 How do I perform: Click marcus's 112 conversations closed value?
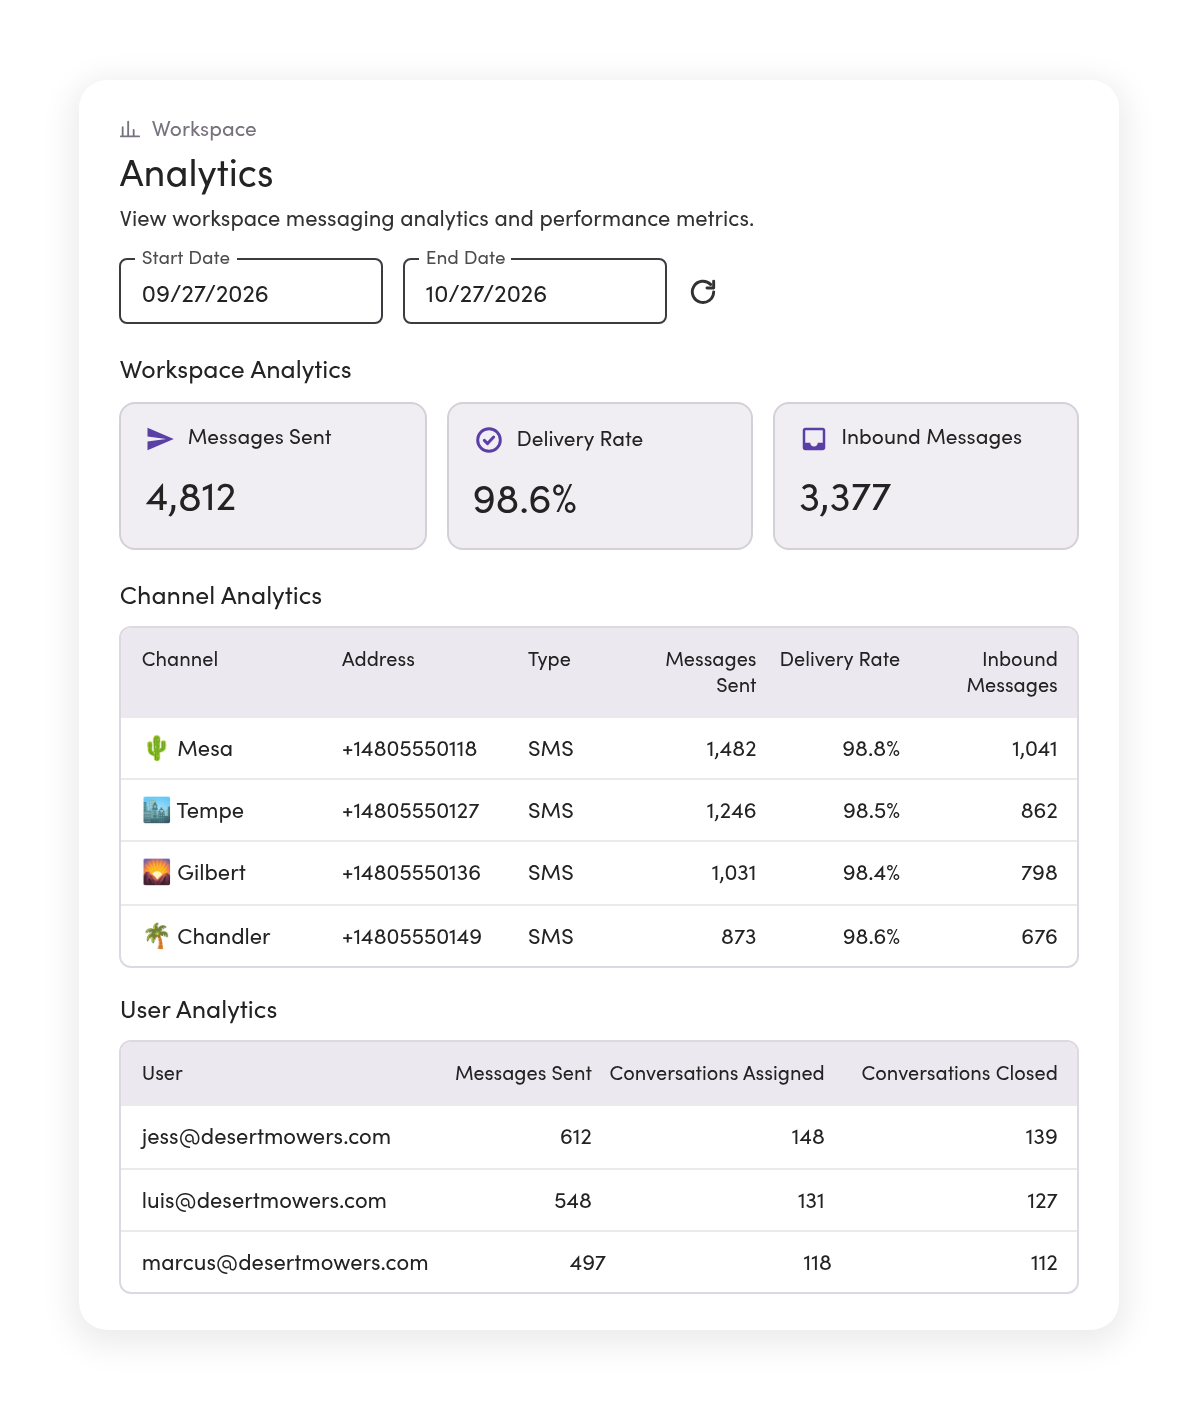(1044, 1262)
